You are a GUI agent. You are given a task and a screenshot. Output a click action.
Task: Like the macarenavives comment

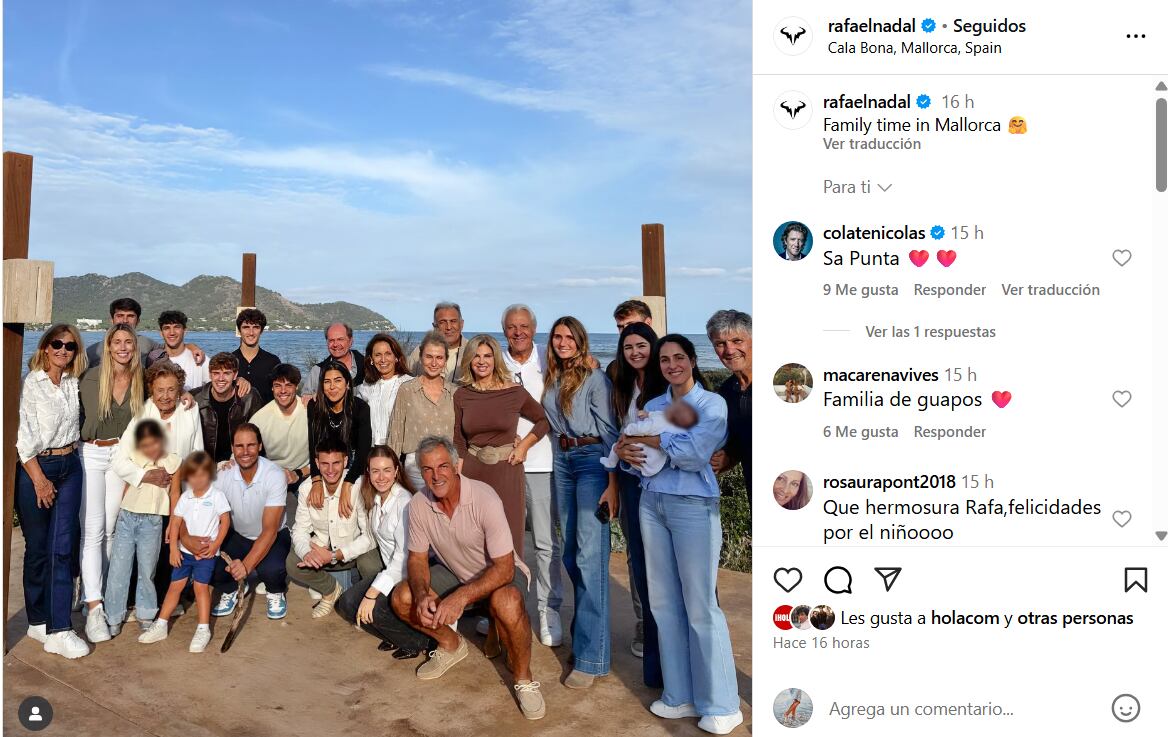coord(1122,399)
